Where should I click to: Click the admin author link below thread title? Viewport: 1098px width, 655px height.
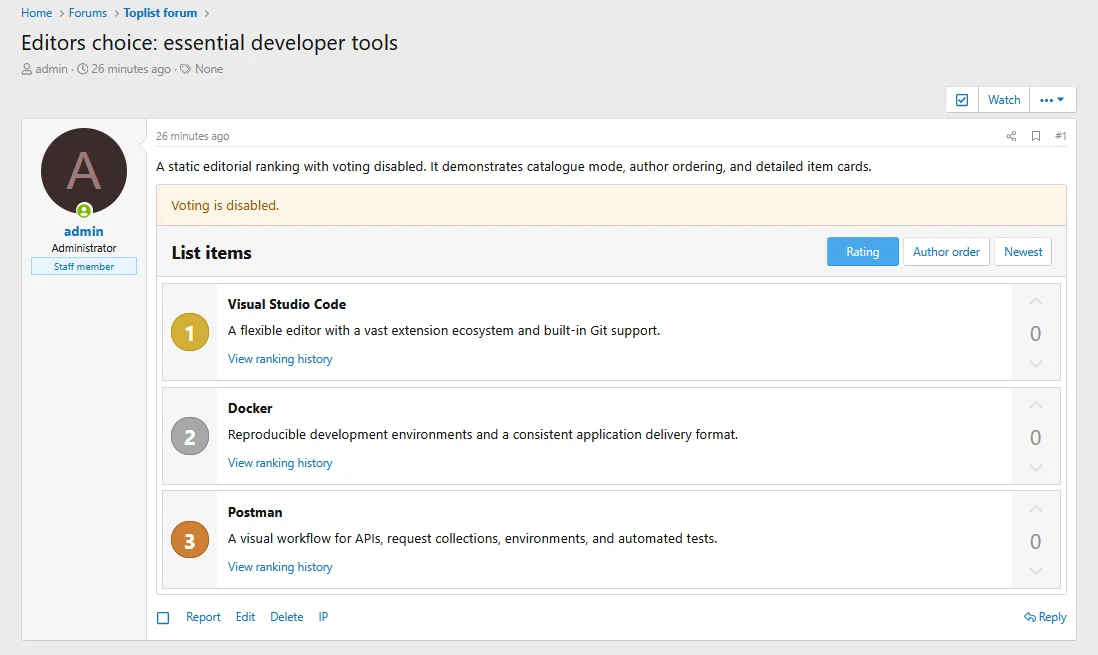point(51,69)
